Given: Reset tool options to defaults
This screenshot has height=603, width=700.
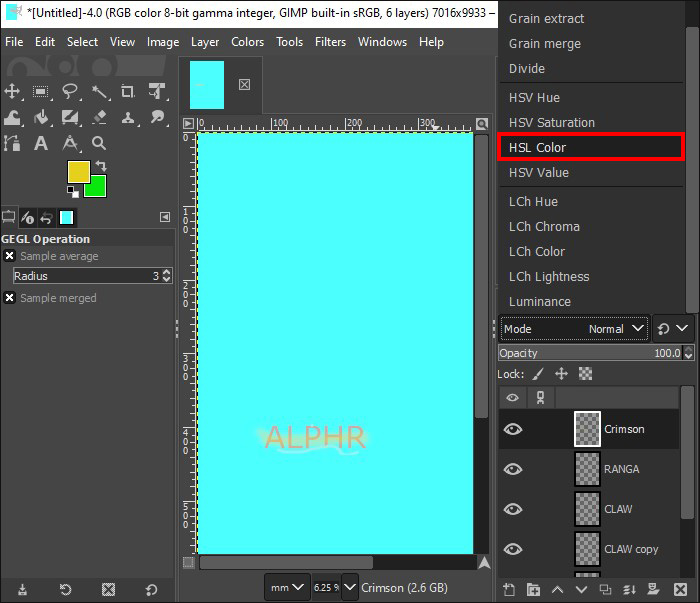Looking at the screenshot, I should tap(151, 590).
